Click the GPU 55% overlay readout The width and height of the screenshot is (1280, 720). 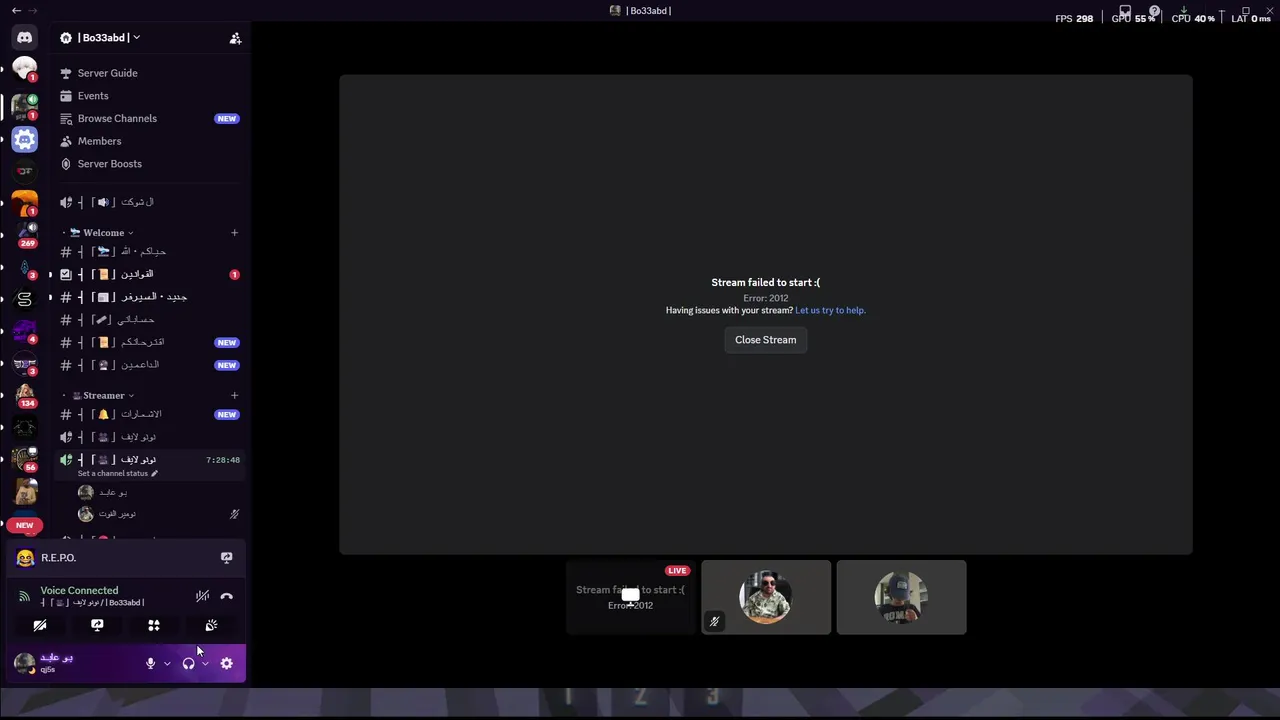point(1133,19)
